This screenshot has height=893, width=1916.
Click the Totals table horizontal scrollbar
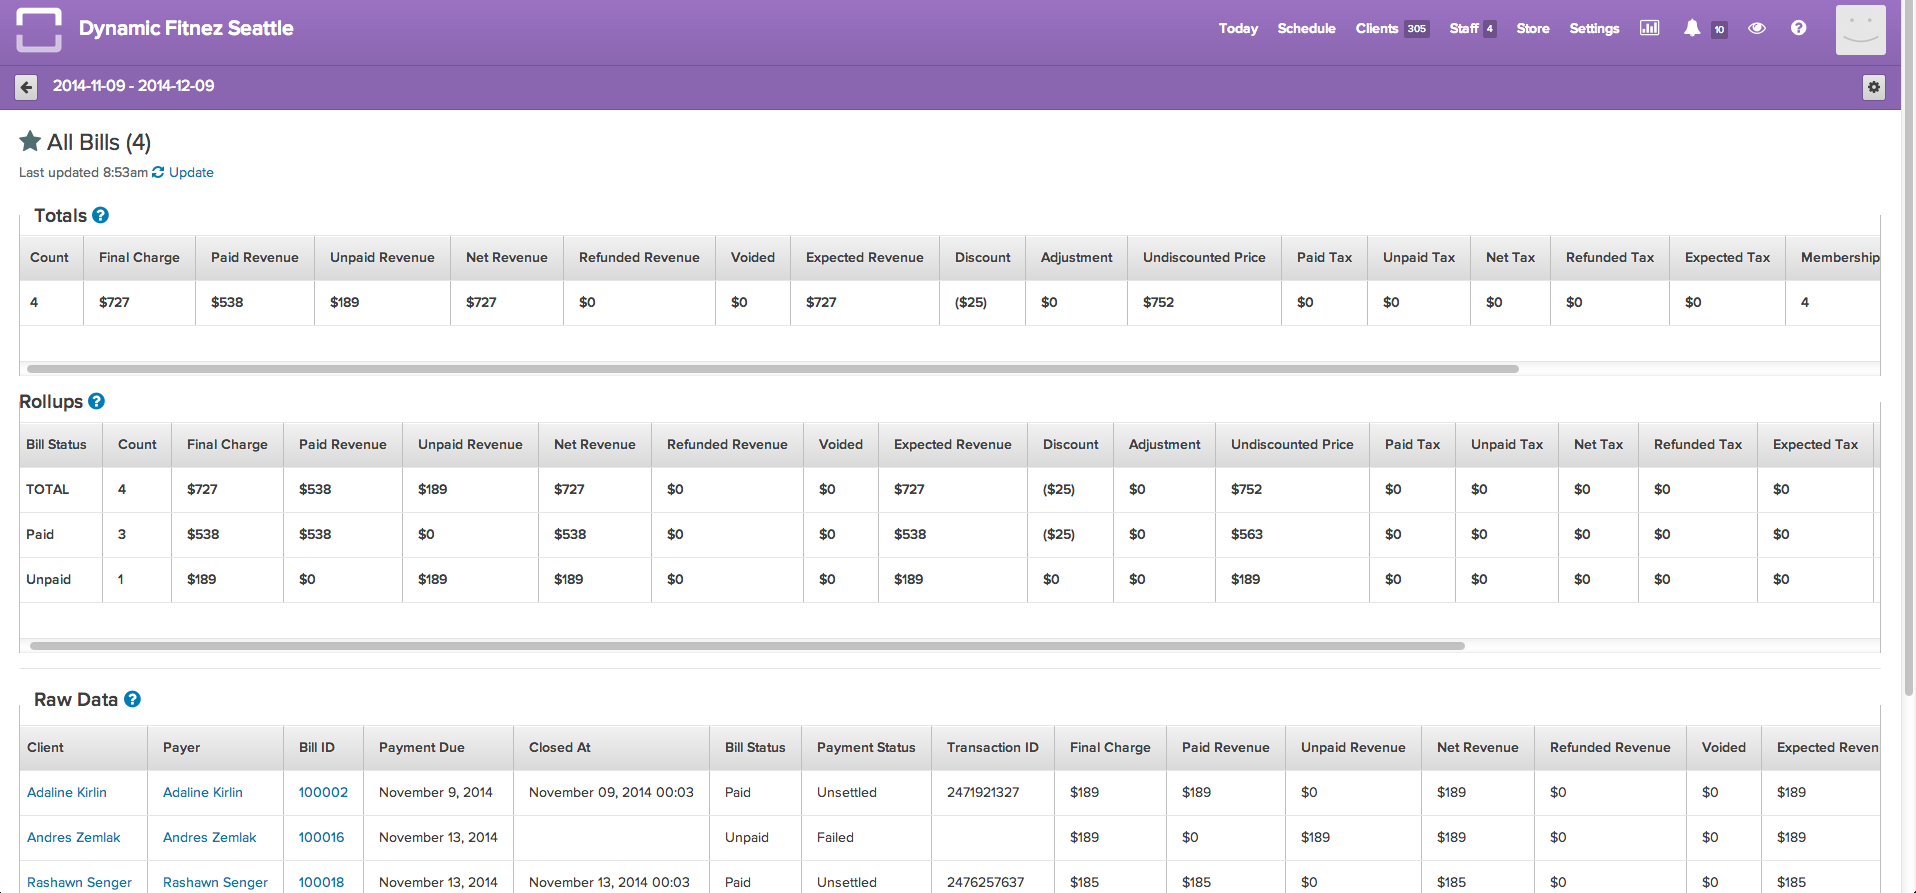click(x=772, y=369)
